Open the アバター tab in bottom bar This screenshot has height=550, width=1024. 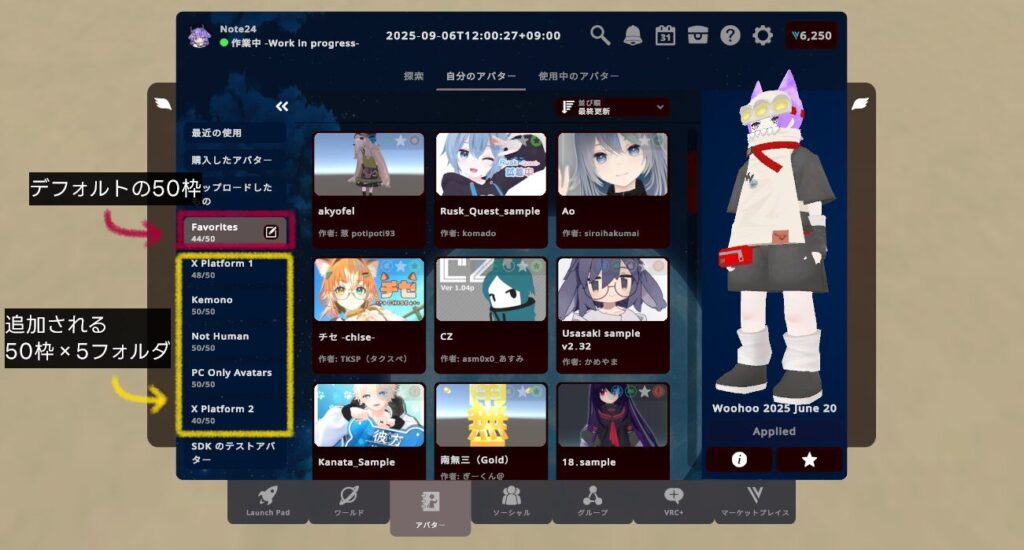pos(430,508)
